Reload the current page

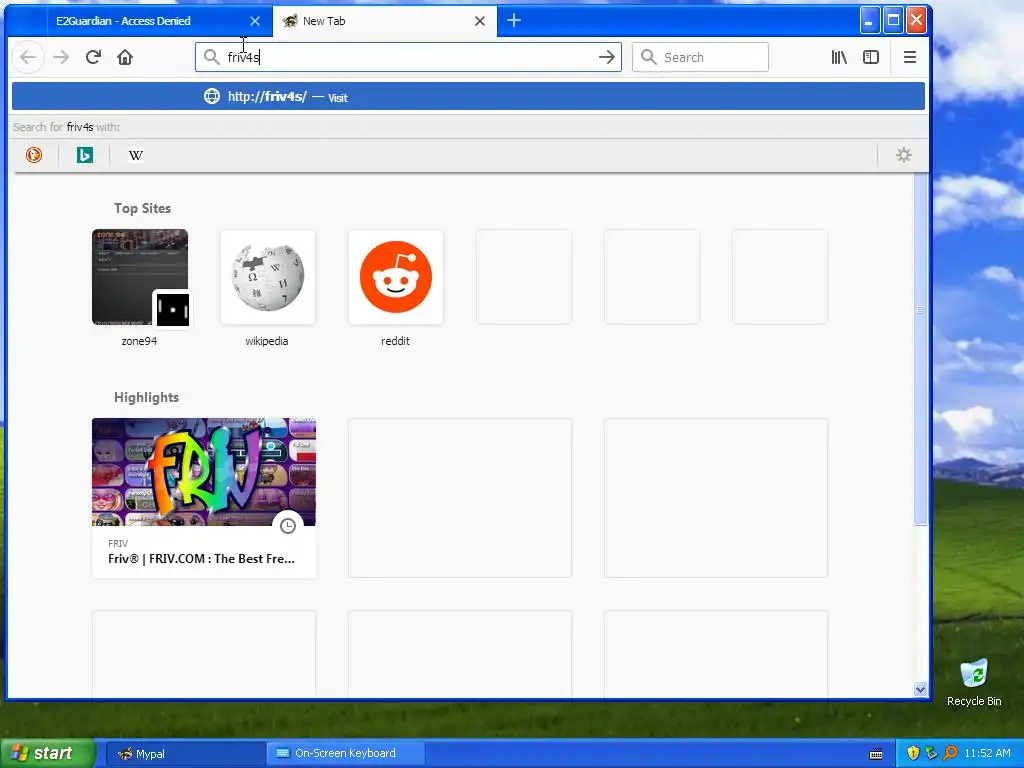(x=93, y=57)
